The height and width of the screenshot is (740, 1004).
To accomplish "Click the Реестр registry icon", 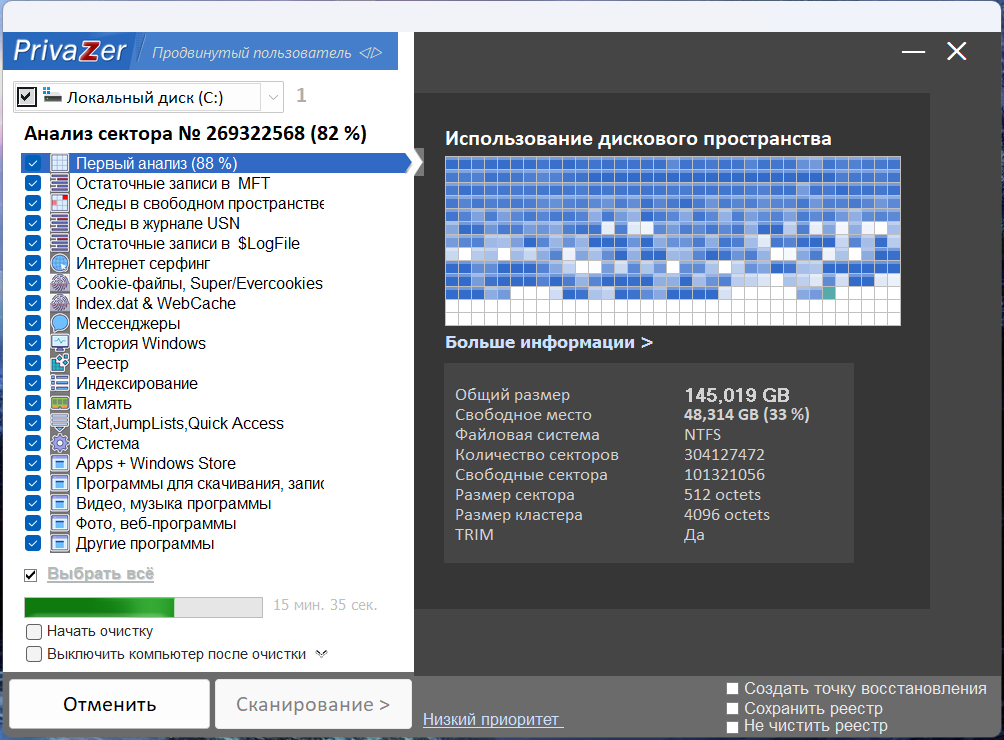I will (60, 363).
